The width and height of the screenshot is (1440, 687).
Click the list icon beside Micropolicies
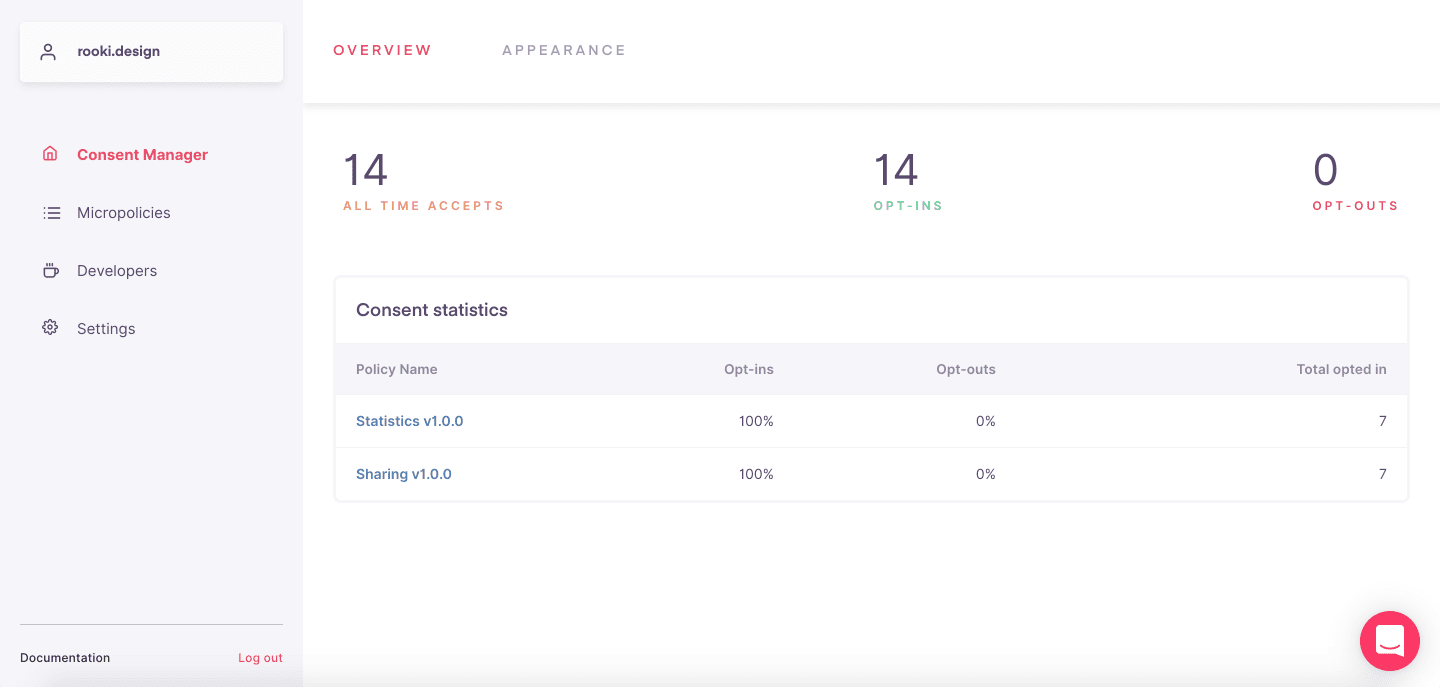pos(51,213)
